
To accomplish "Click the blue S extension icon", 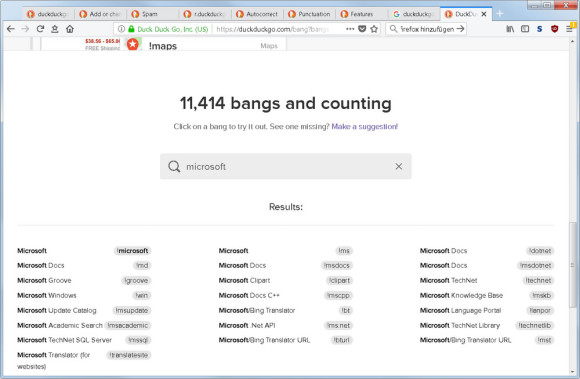I will tap(540, 29).
